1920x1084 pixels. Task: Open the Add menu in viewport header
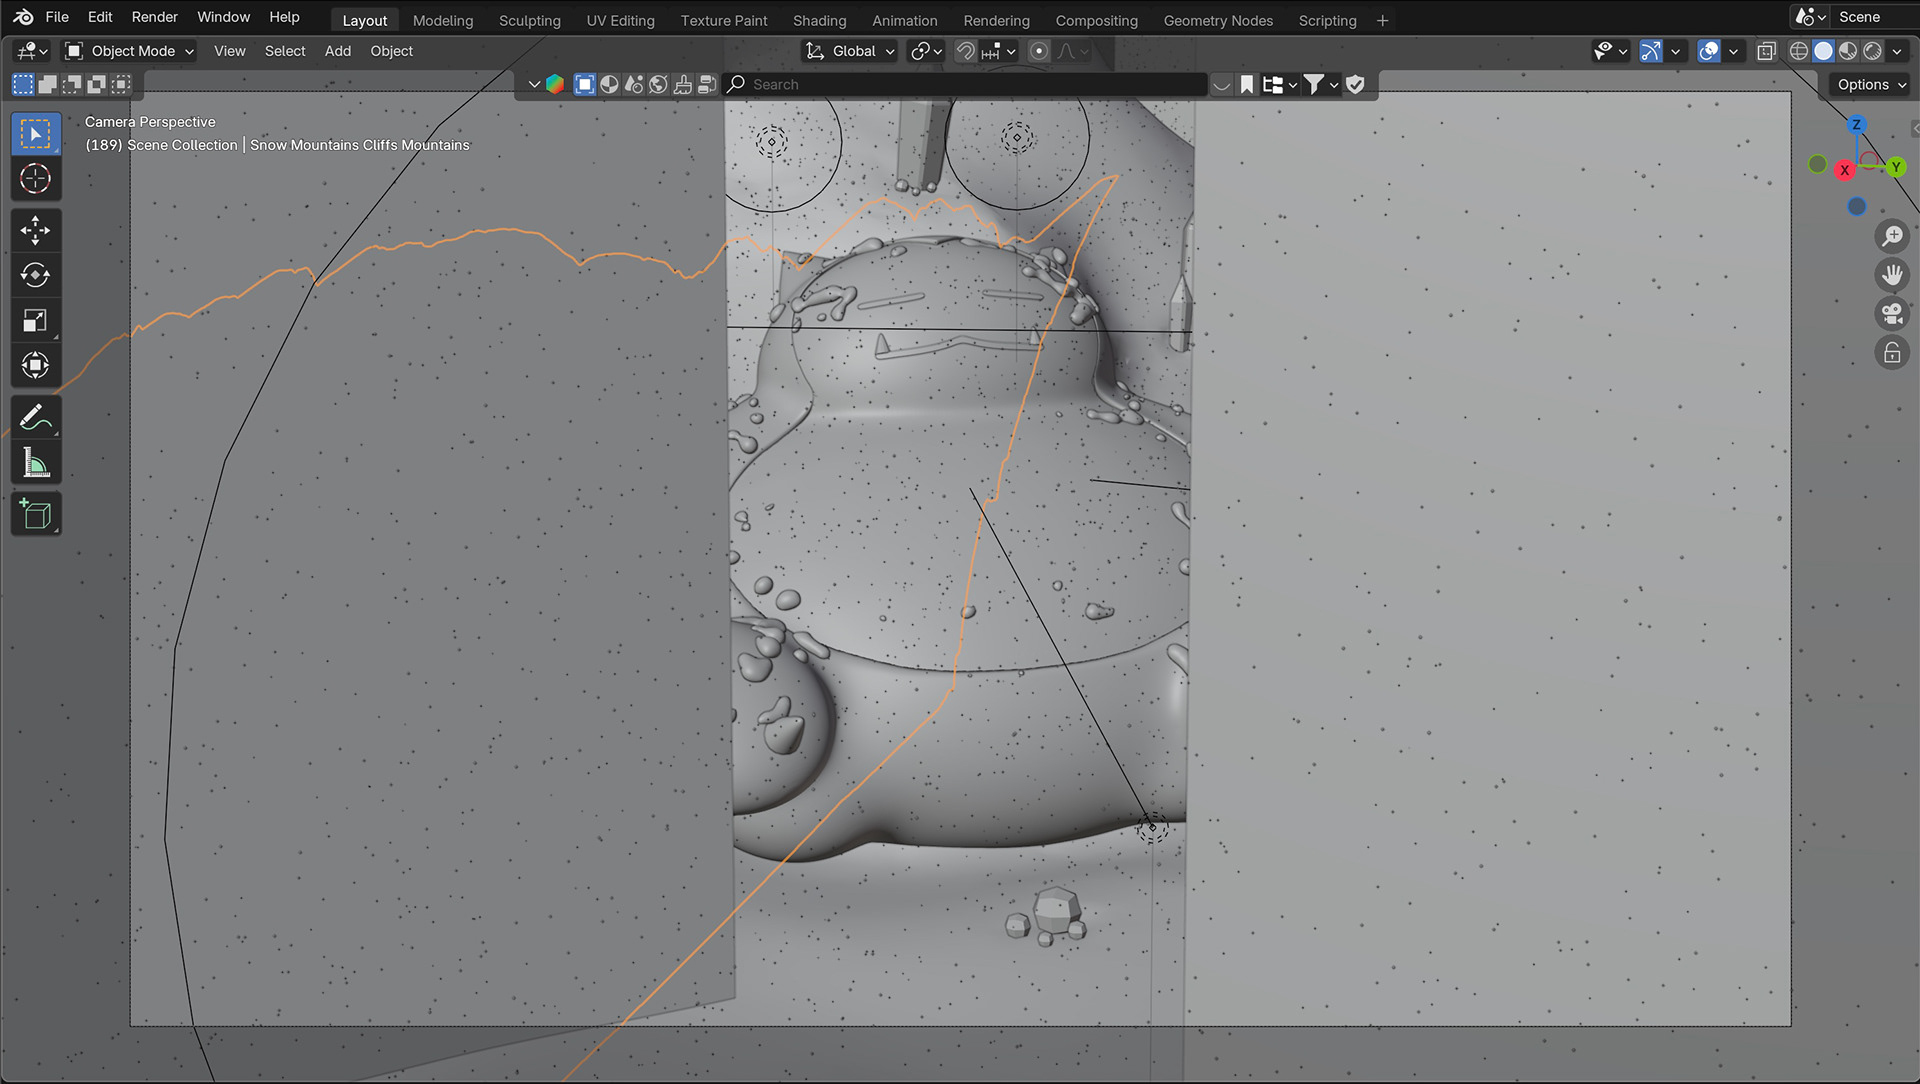337,51
